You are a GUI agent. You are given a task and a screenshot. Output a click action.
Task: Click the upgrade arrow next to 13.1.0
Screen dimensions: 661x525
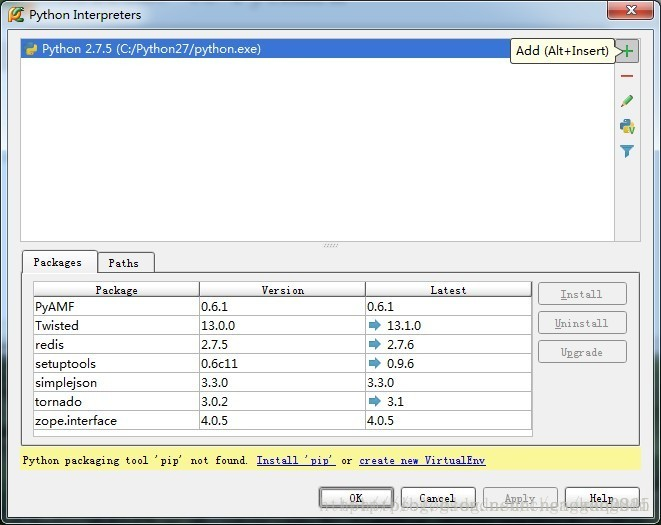click(x=374, y=325)
